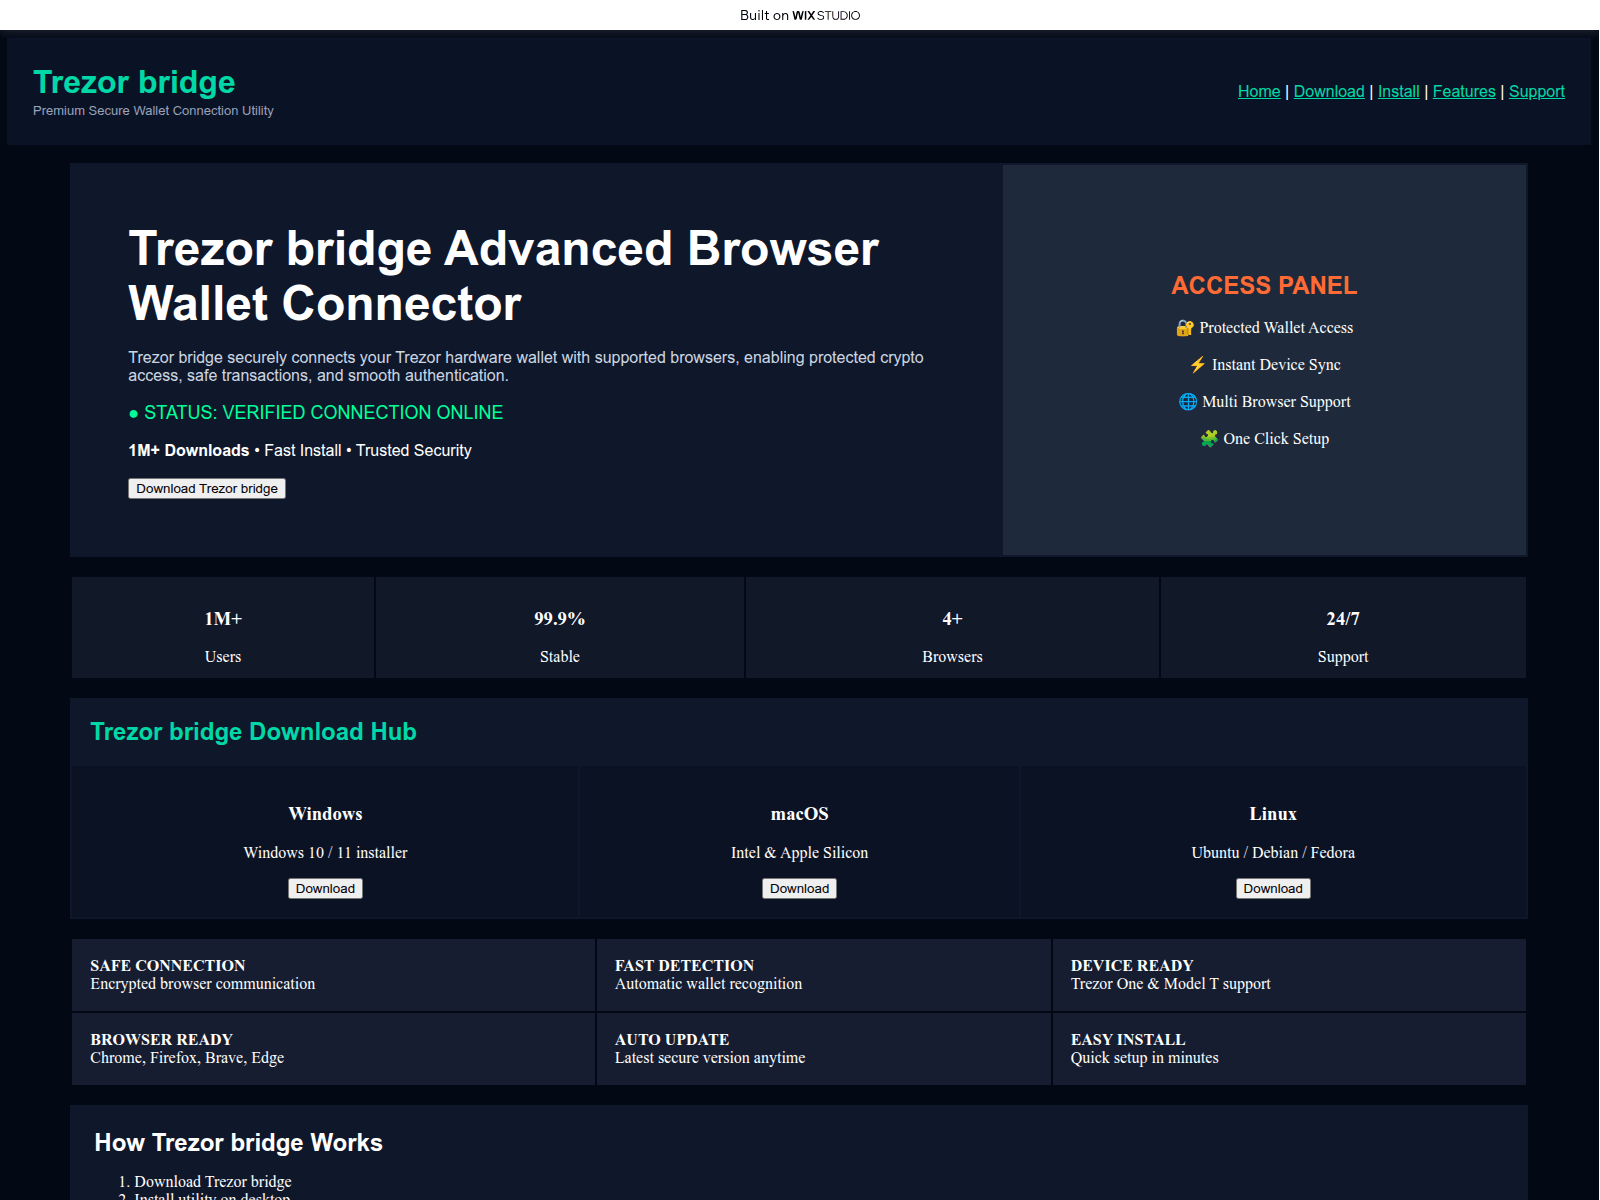
Task: Go to the Download navigation link
Action: [1329, 91]
